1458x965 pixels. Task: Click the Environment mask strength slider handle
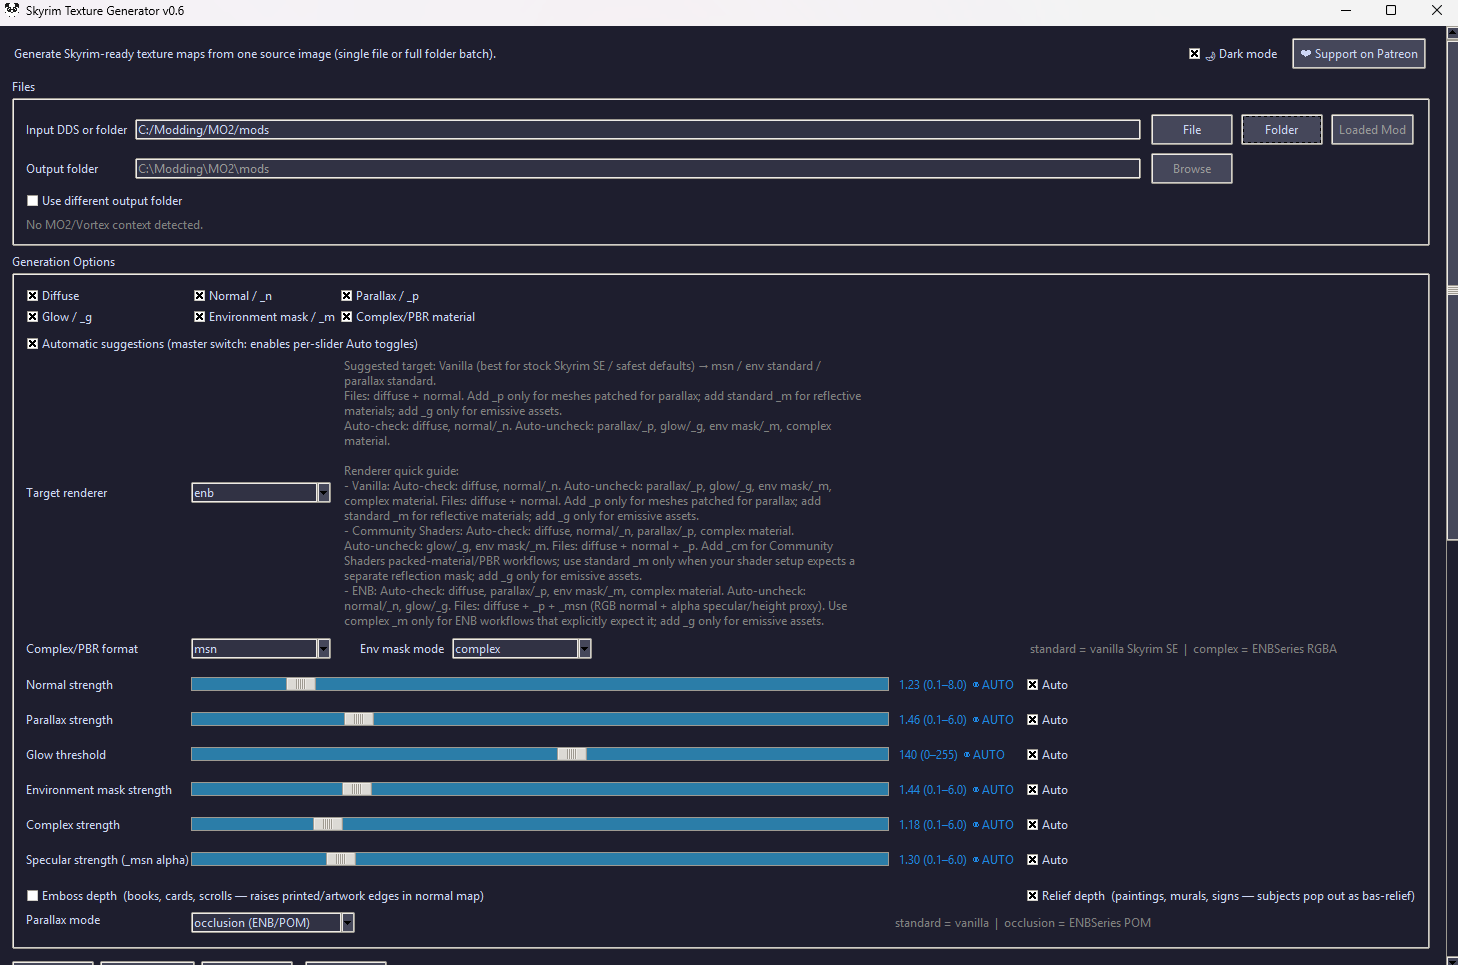tap(357, 790)
